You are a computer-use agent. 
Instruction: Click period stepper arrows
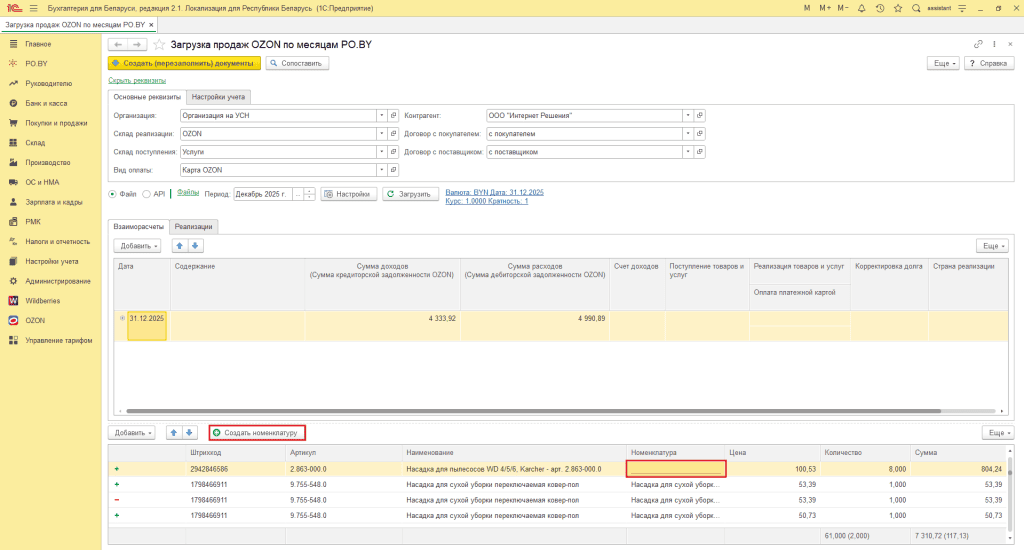pyautogui.click(x=310, y=194)
